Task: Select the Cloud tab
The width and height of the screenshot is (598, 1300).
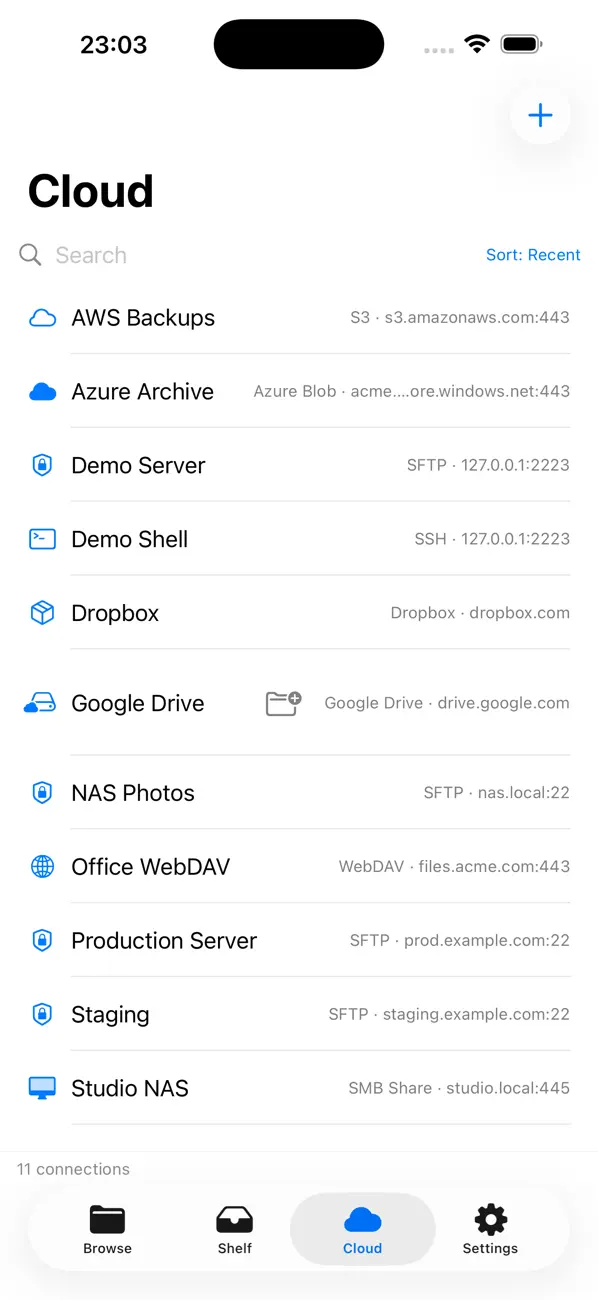Action: tap(362, 1229)
